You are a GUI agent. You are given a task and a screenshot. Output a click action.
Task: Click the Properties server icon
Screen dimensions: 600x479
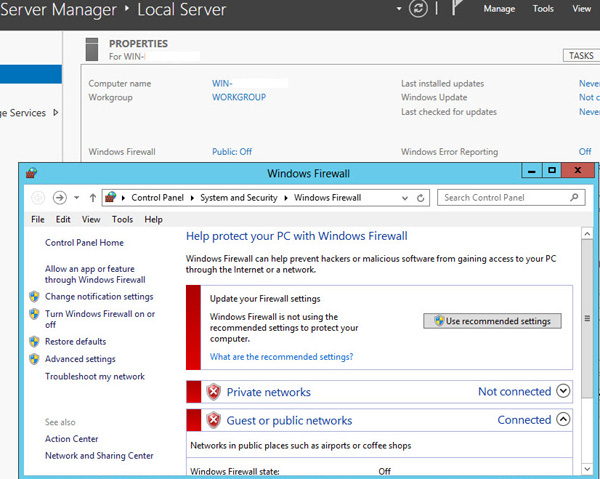92,49
